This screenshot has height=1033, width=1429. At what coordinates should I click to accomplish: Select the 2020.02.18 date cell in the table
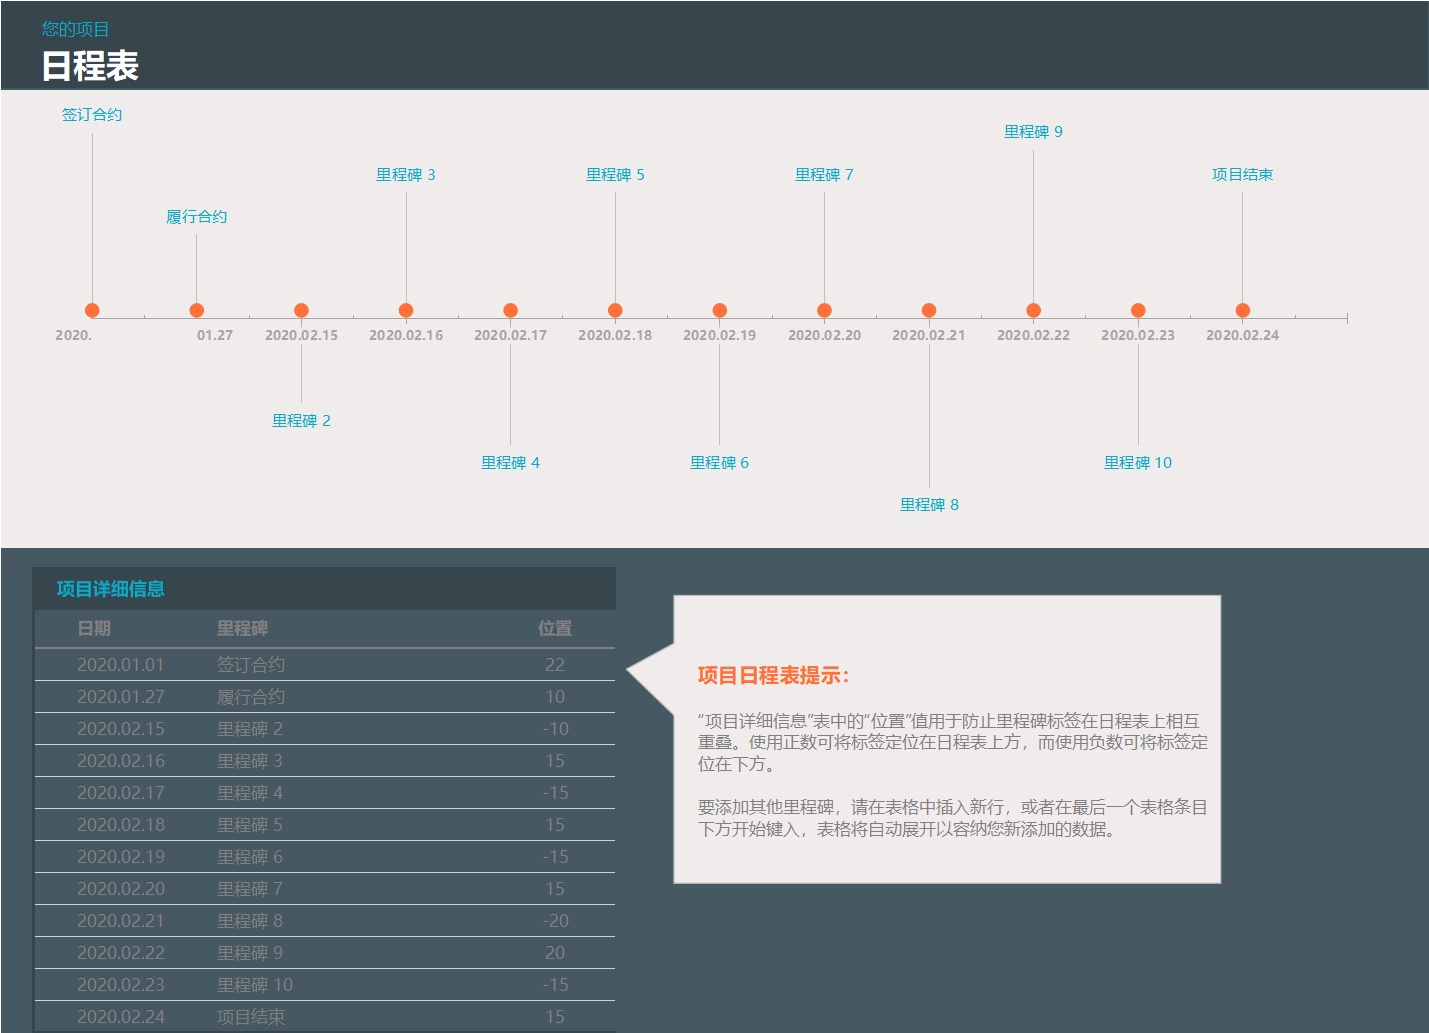pyautogui.click(x=120, y=825)
